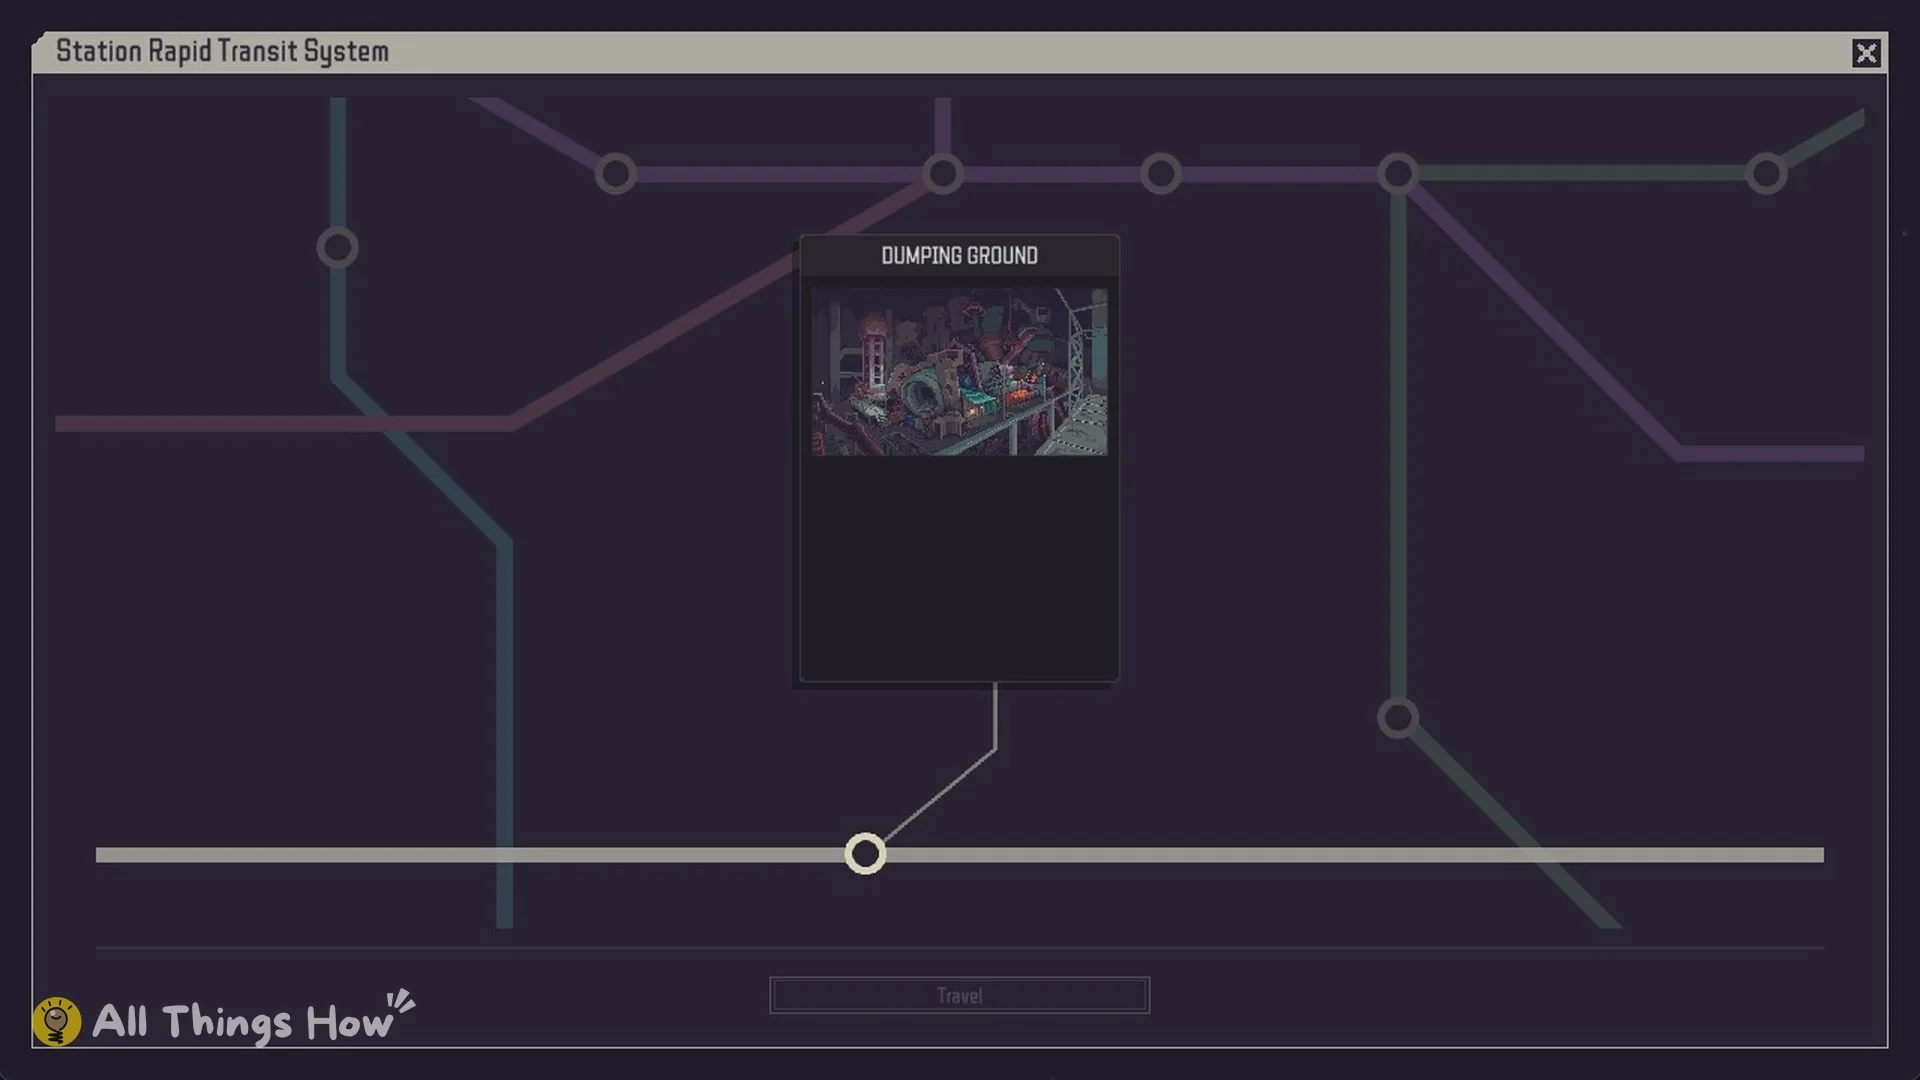1920x1080 pixels.
Task: Select the highlighted station on the white line
Action: (865, 854)
